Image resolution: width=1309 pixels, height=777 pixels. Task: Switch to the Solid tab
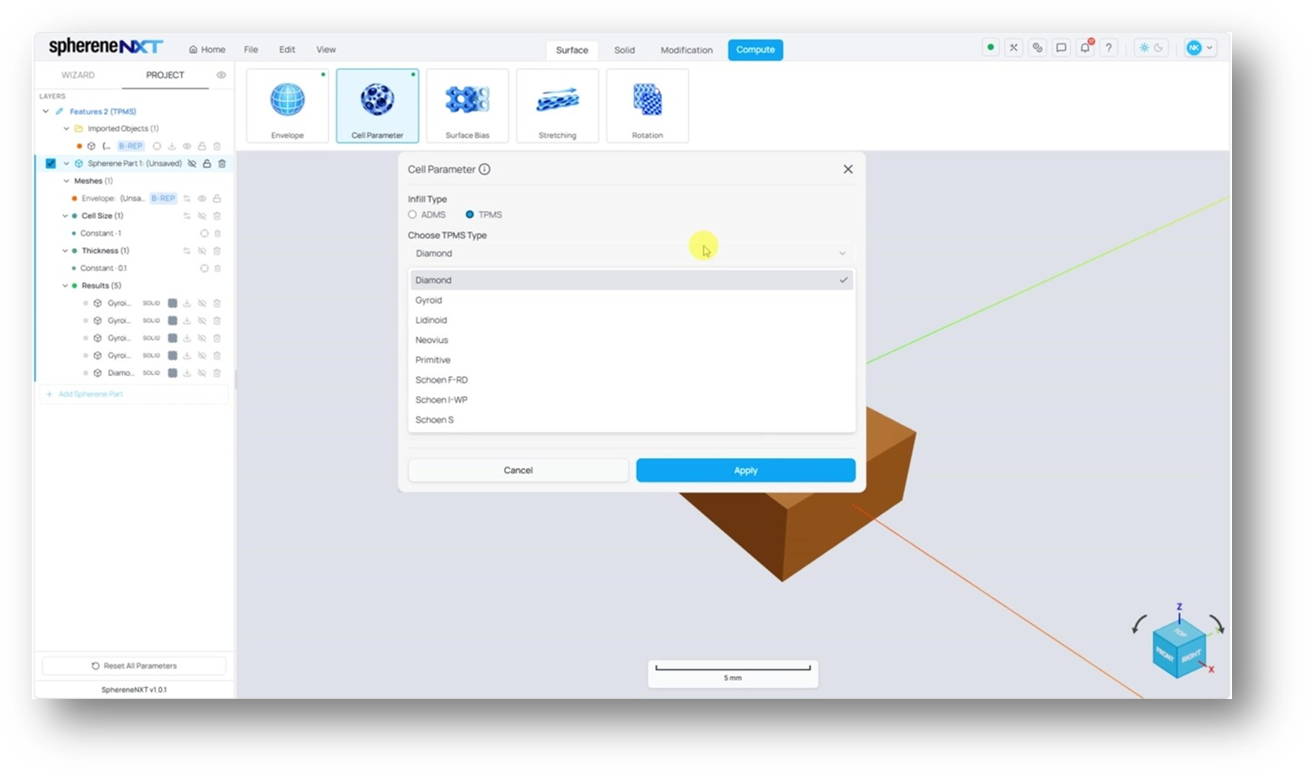coord(625,50)
